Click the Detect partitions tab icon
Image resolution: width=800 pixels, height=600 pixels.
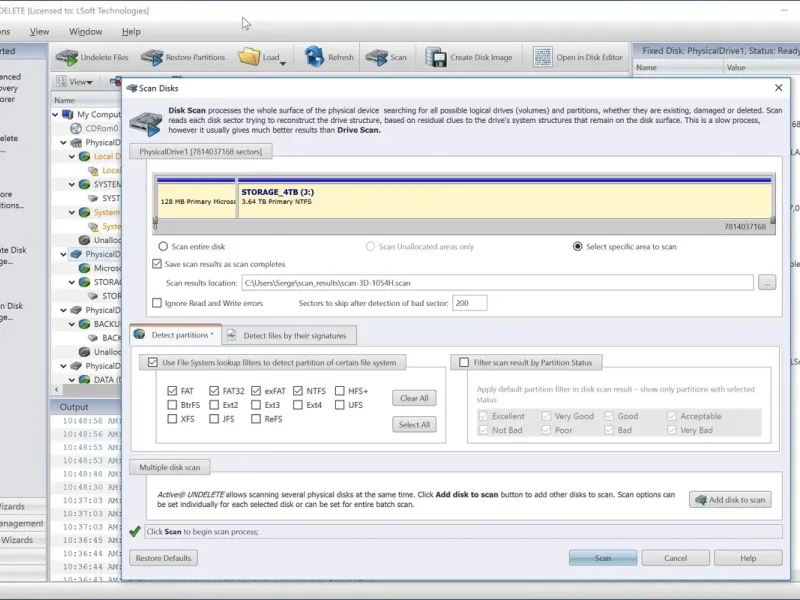coord(139,334)
